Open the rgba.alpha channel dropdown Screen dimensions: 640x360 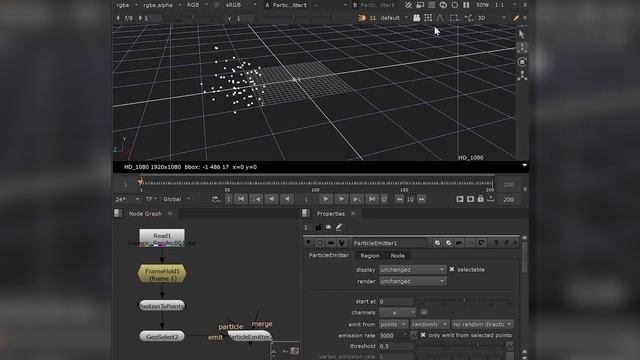(161, 5)
